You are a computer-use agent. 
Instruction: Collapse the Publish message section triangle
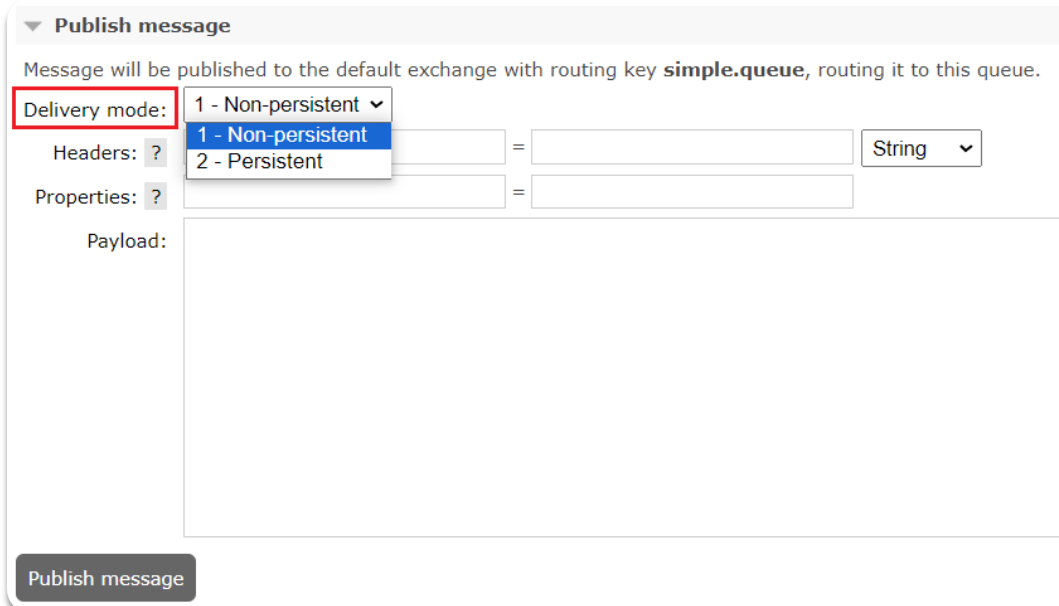(34, 26)
